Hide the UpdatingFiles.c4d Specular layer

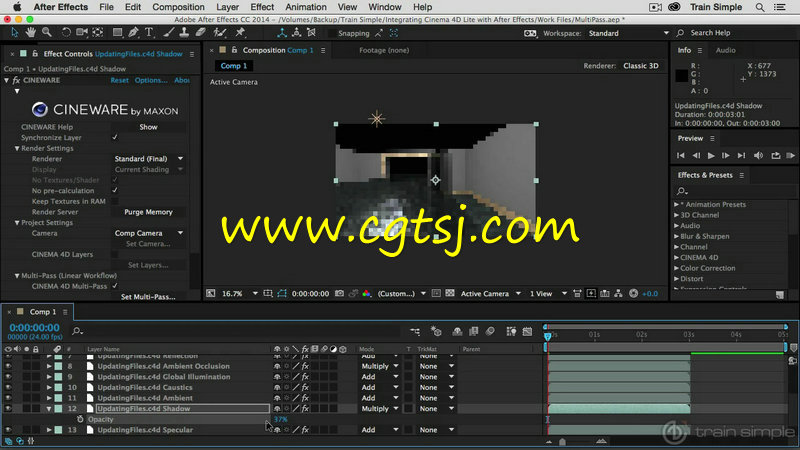tap(8, 430)
